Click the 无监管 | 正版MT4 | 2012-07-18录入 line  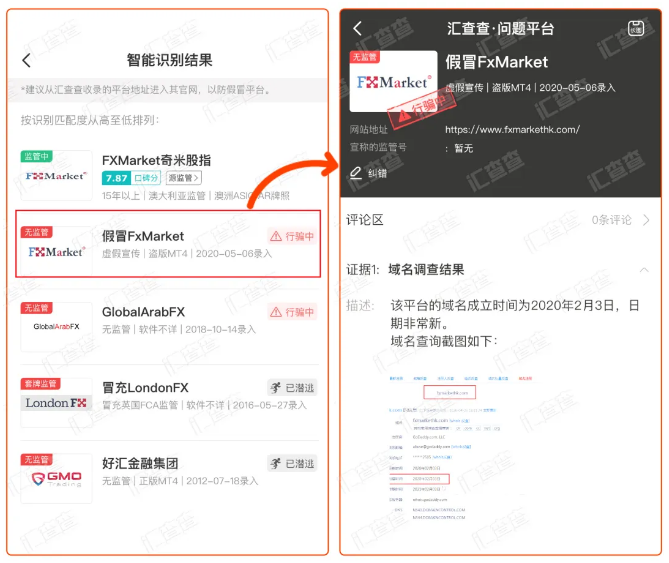(x=180, y=481)
